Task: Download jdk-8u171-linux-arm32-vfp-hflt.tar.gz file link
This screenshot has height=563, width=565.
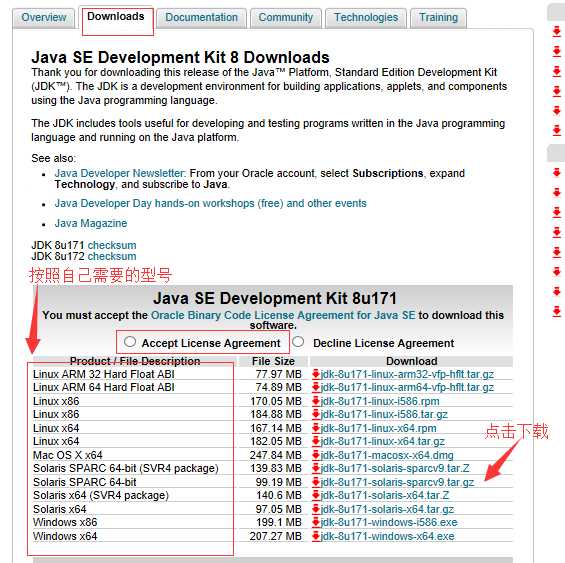Action: click(x=407, y=374)
